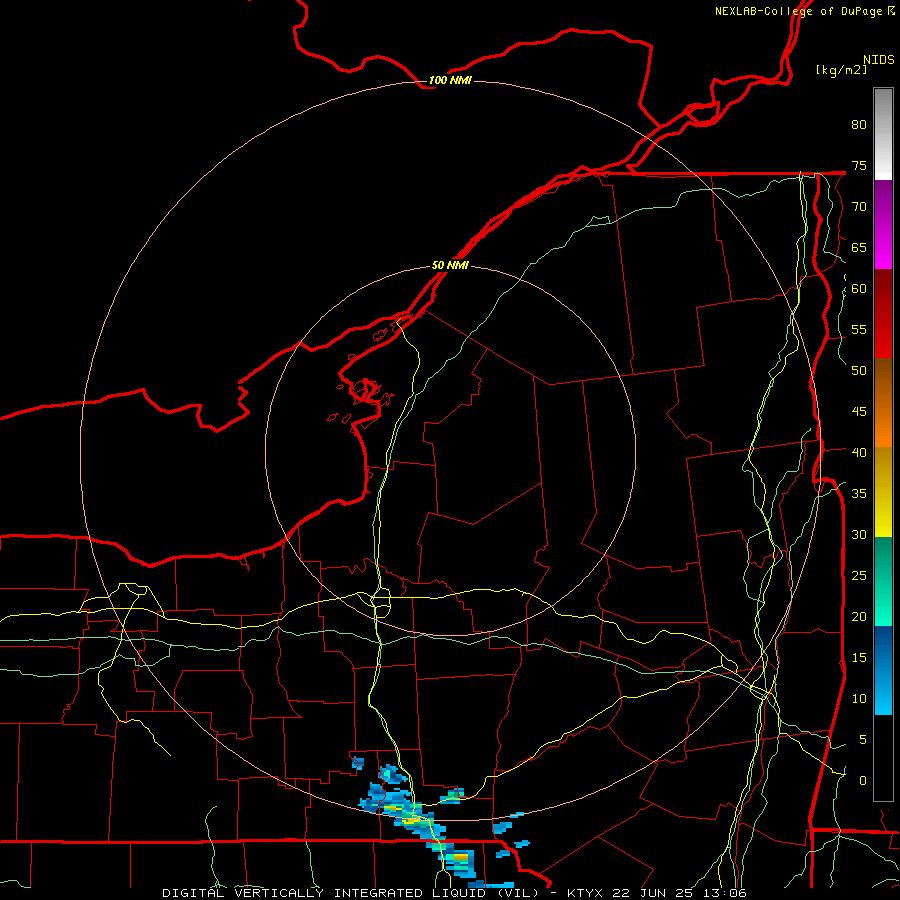Click the color scale value 50
Image resolution: width=900 pixels, height=900 pixels.
tap(859, 371)
